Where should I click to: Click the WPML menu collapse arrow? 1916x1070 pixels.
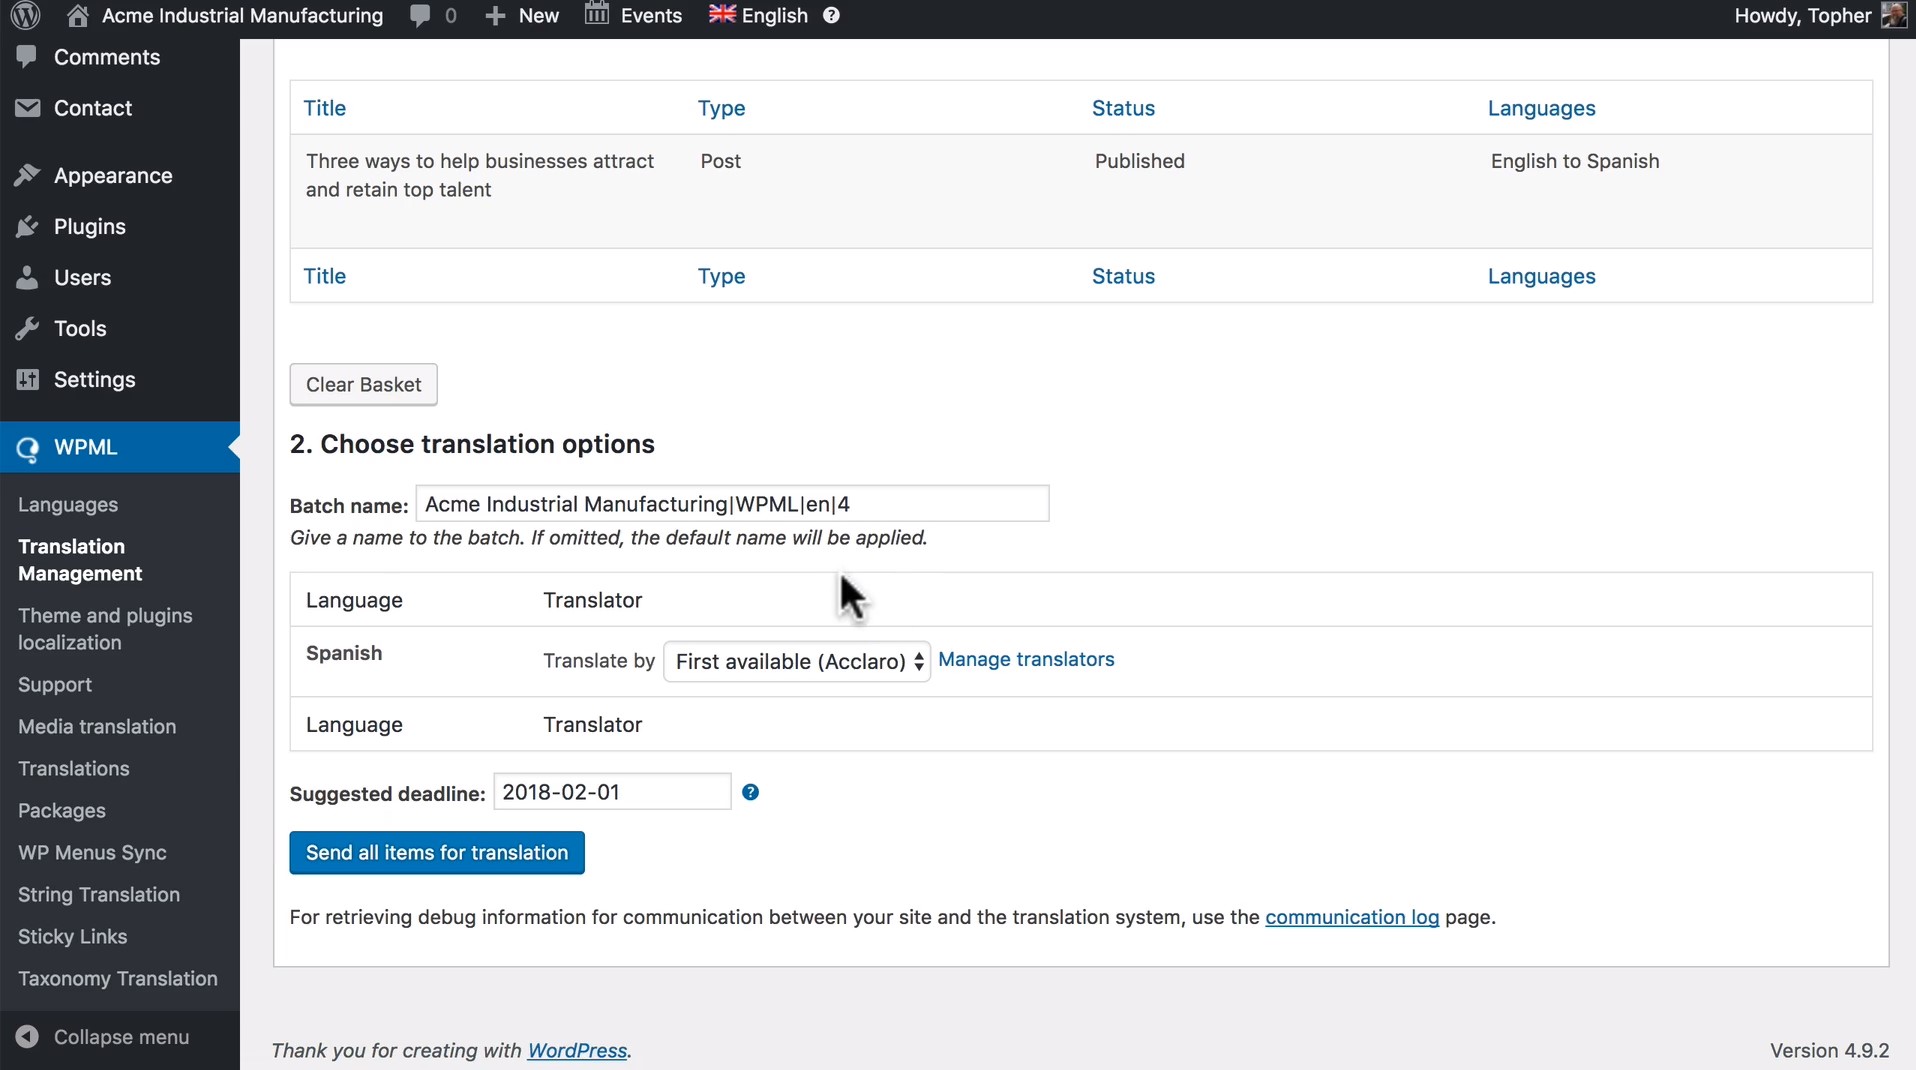[232, 448]
